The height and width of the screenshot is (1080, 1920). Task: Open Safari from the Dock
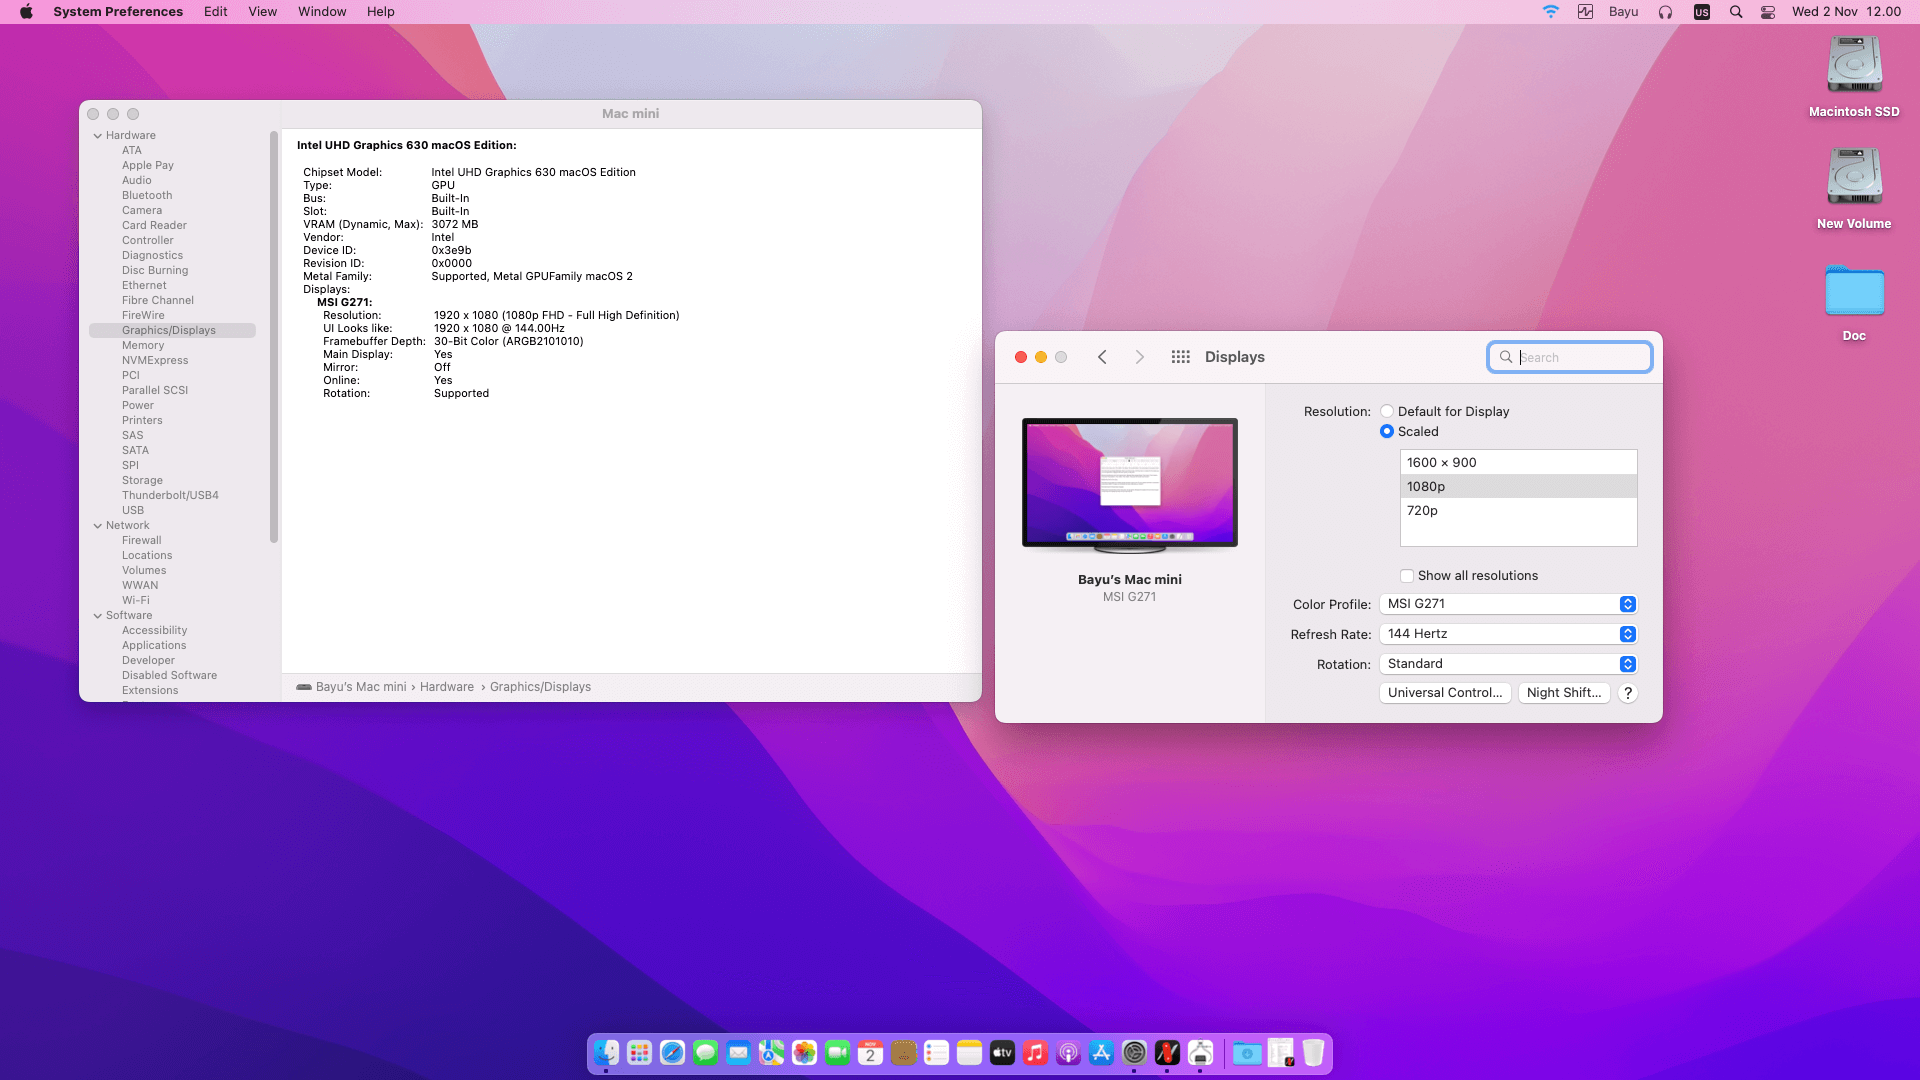point(672,1053)
